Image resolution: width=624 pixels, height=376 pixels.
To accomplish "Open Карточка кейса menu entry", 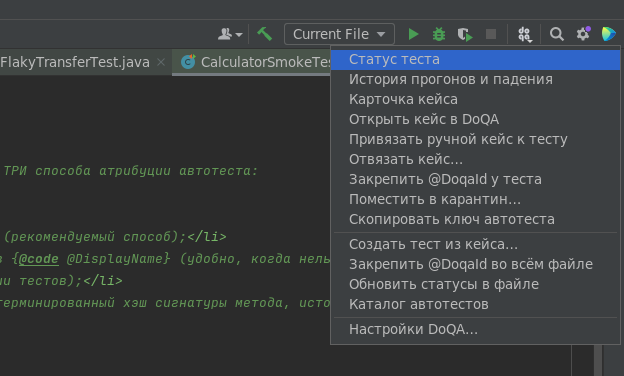I will pos(475,99).
